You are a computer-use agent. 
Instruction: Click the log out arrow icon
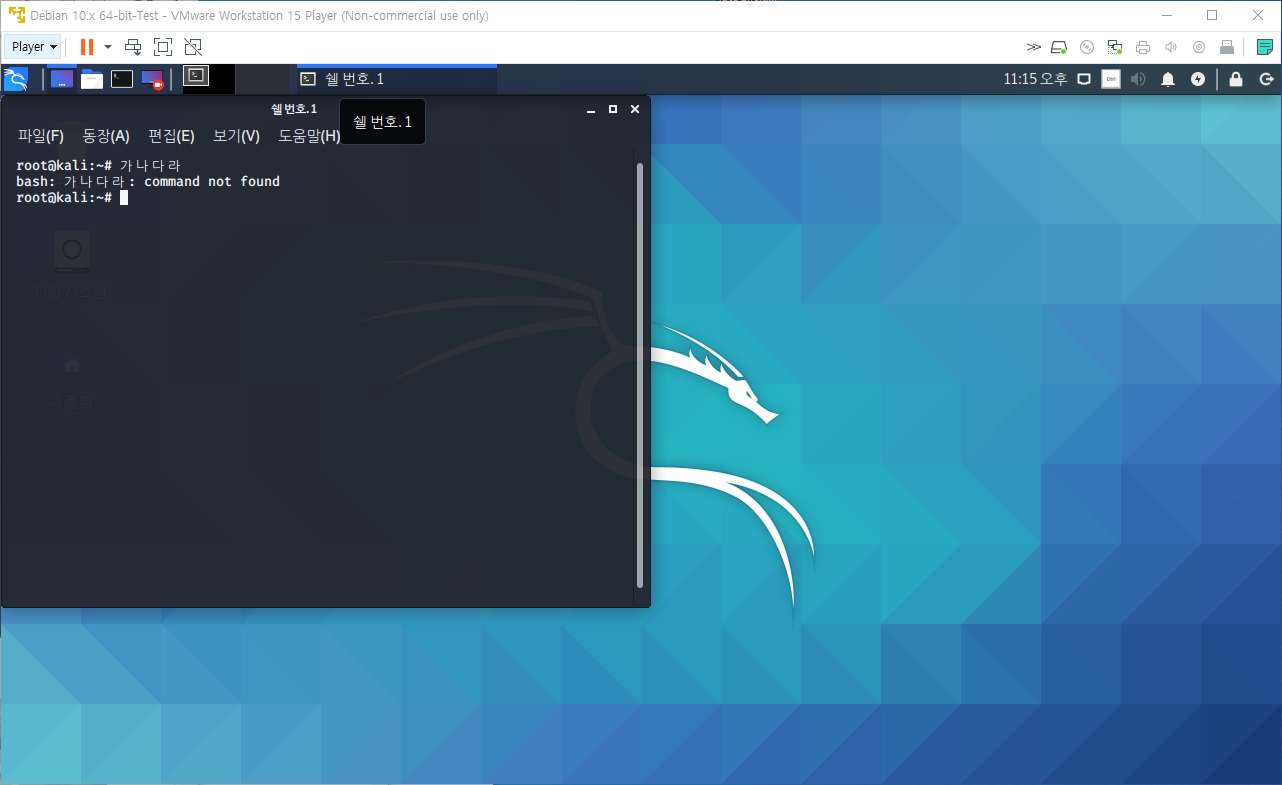(1265, 79)
